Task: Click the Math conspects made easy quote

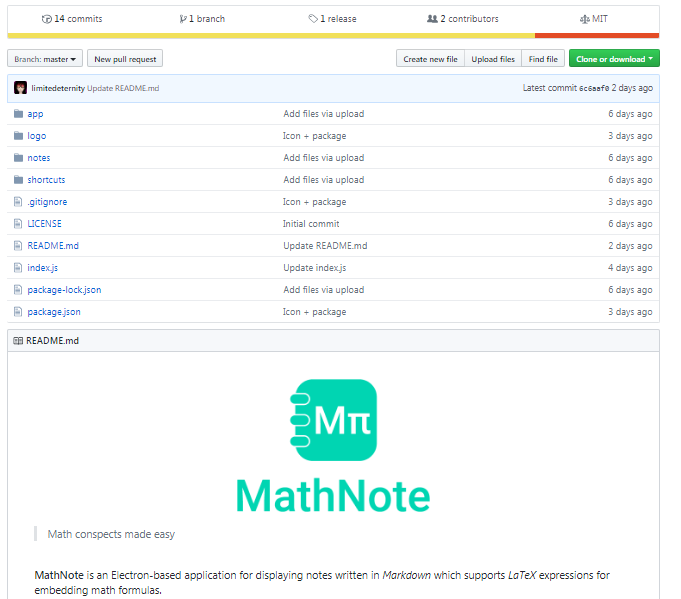Action: tap(111, 534)
